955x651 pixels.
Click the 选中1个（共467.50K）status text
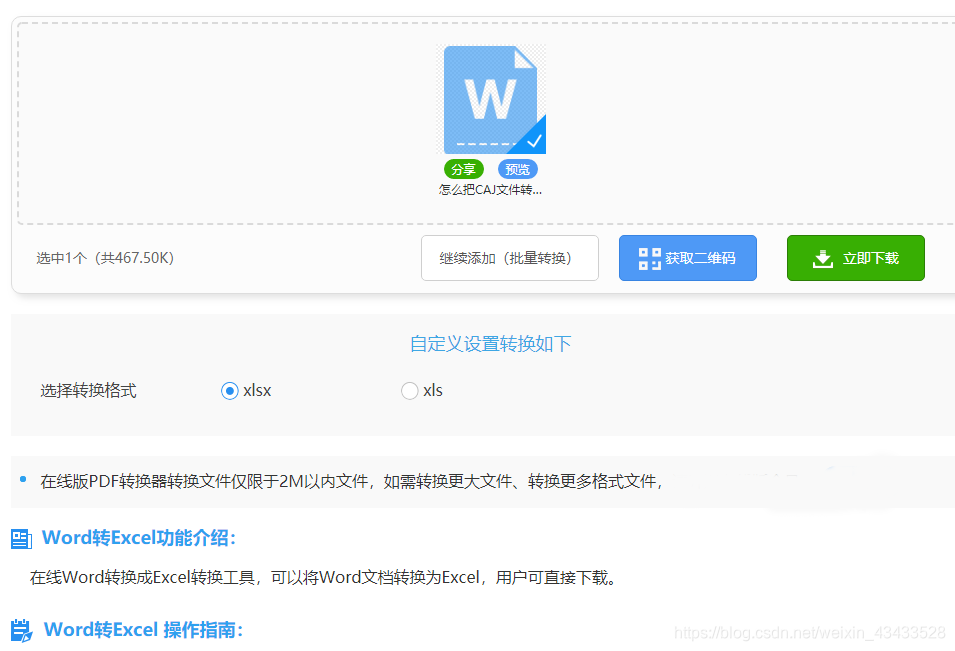point(105,258)
